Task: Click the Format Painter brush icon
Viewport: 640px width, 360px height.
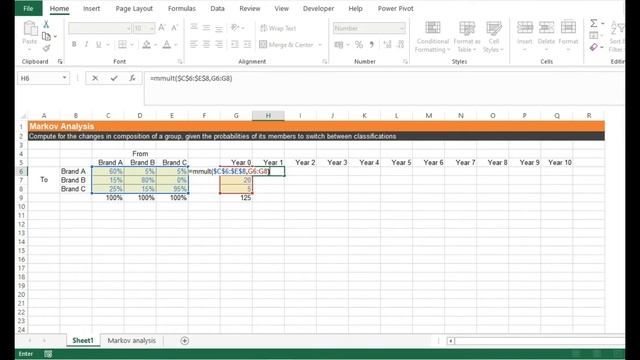Action: click(x=46, y=48)
